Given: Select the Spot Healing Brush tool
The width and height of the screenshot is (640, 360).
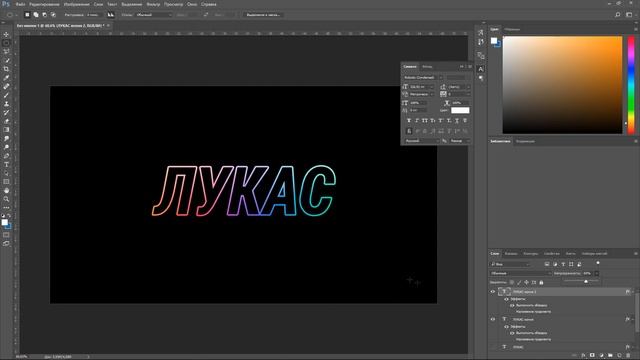Looking at the screenshot, I should click(x=6, y=87).
